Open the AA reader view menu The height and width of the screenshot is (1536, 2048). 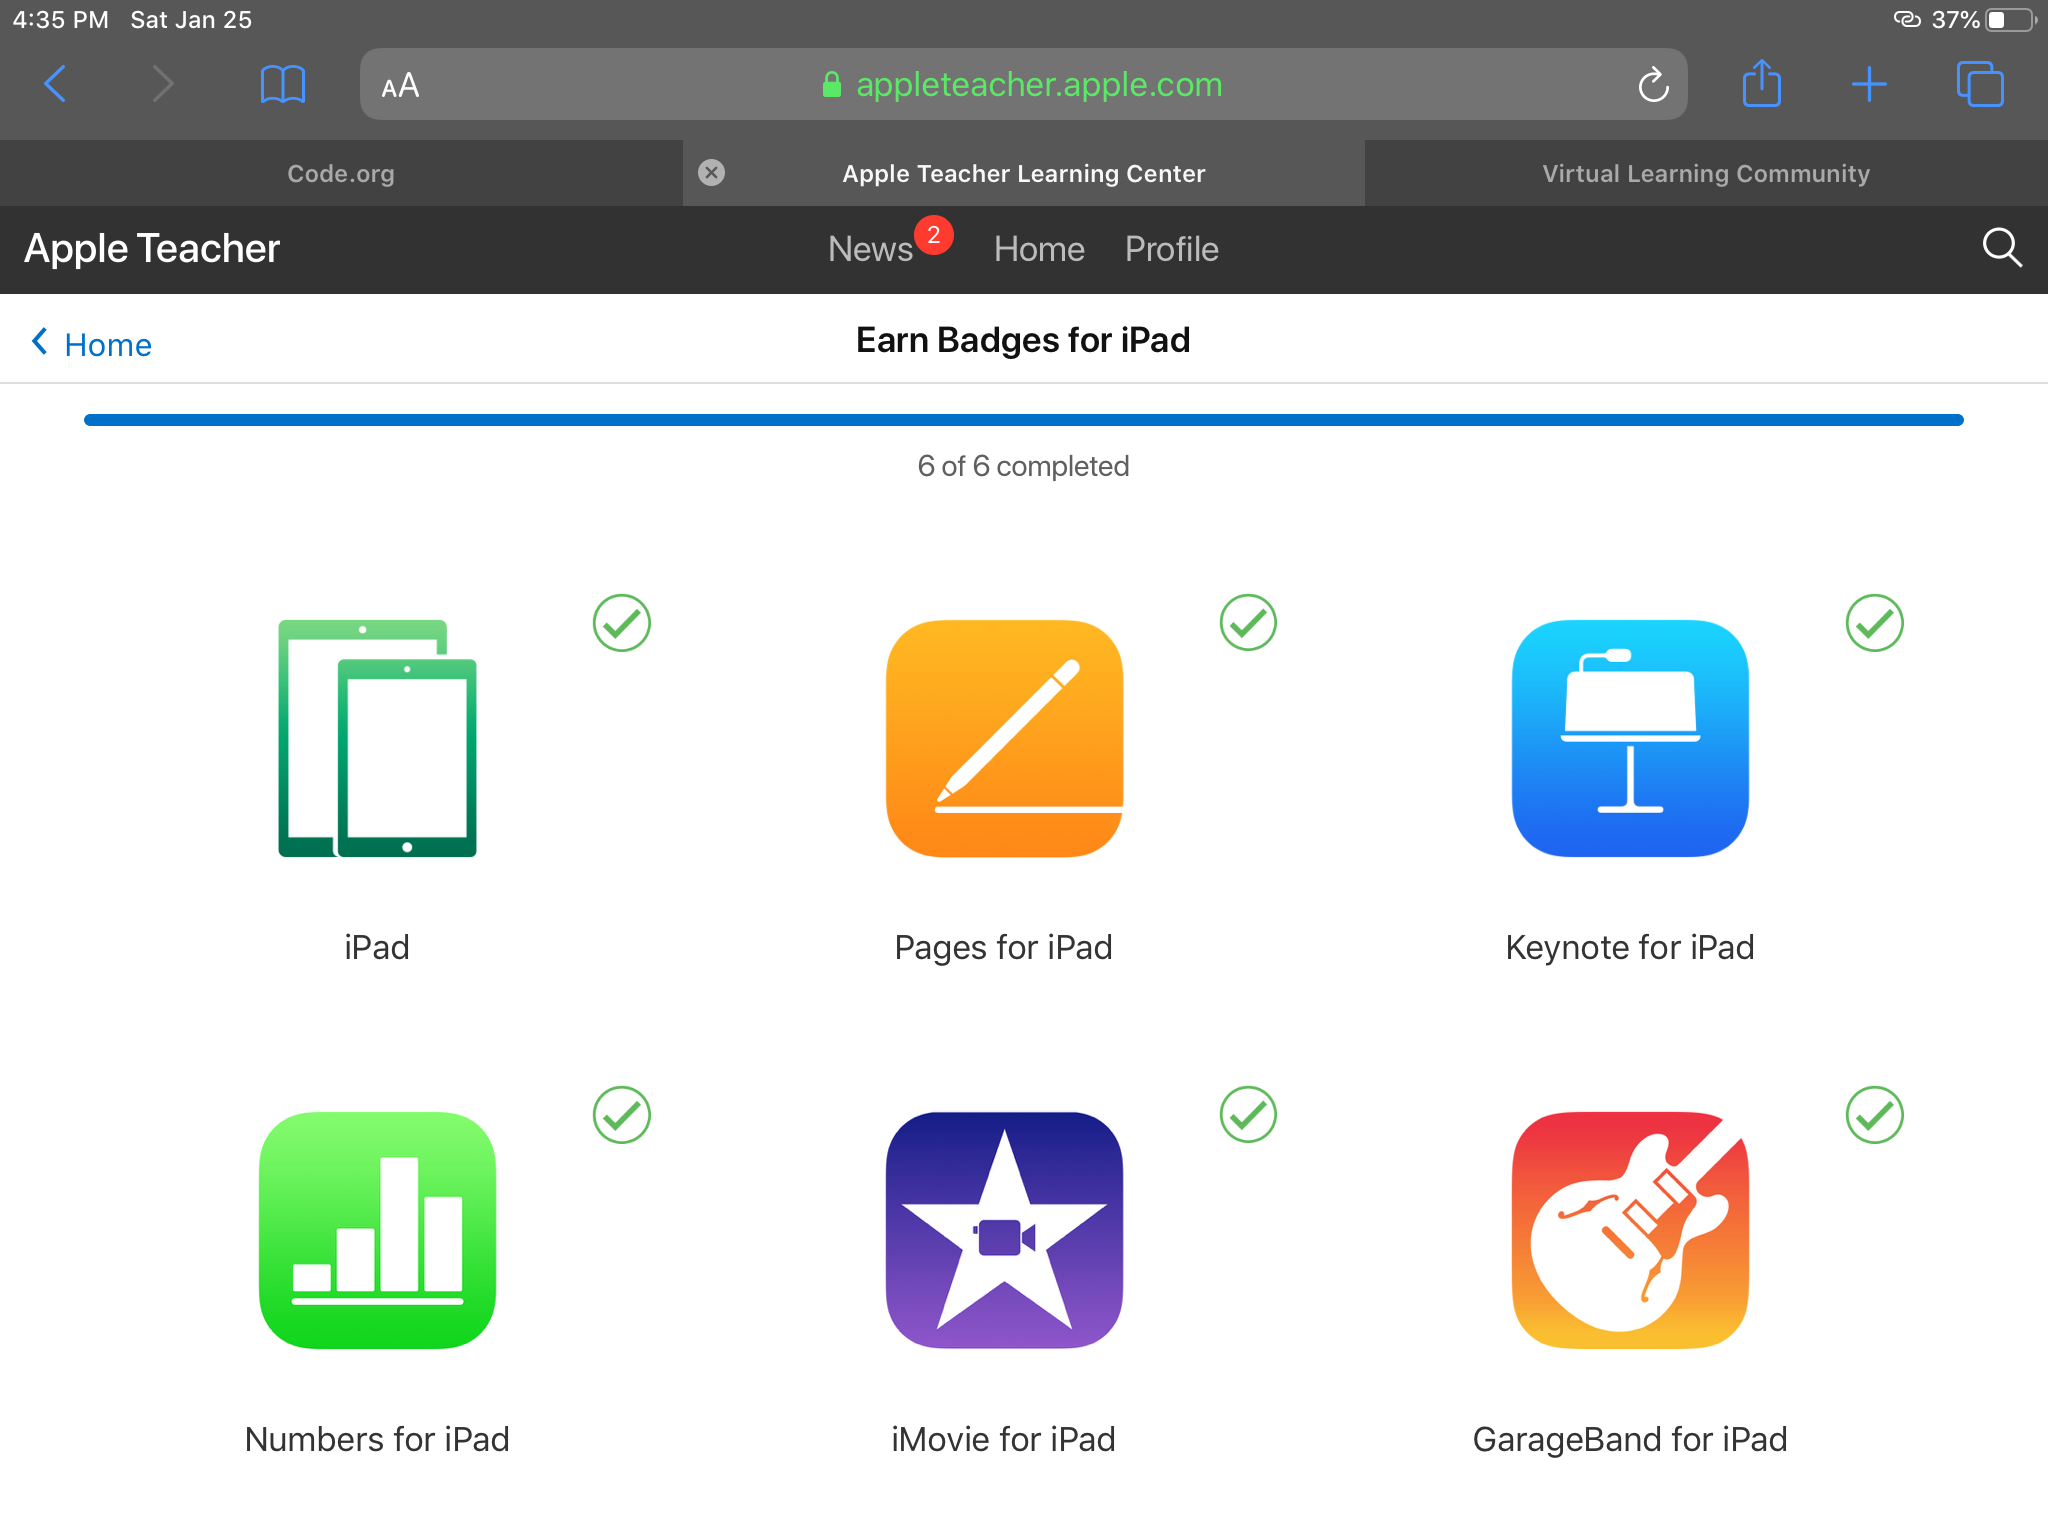pyautogui.click(x=400, y=86)
